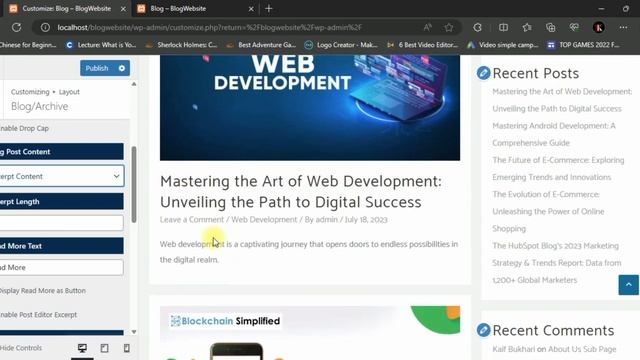
Task: Close the Blog – BlogWebsite tab
Action: click(251, 9)
